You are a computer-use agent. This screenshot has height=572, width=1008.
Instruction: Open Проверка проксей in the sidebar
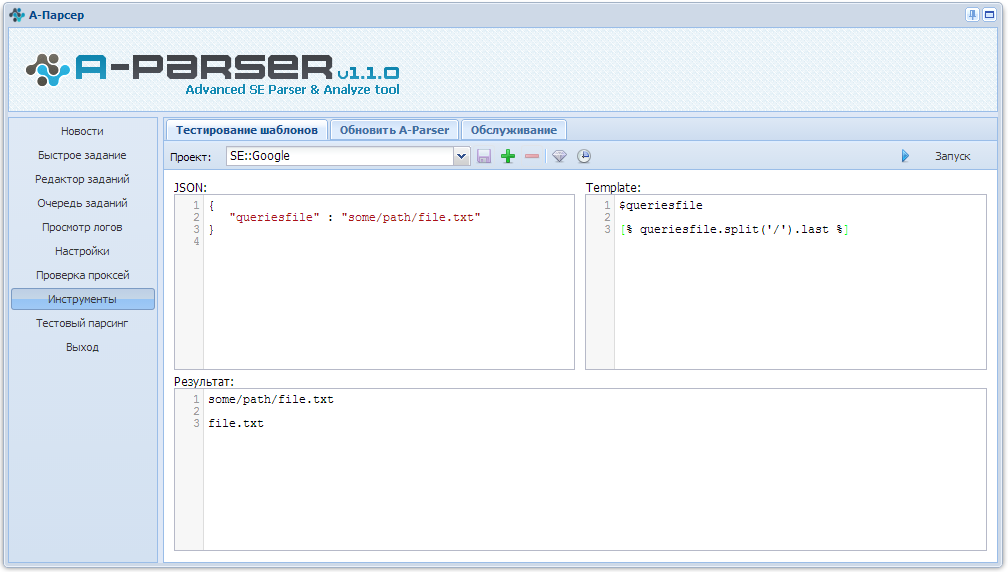pyautogui.click(x=82, y=275)
